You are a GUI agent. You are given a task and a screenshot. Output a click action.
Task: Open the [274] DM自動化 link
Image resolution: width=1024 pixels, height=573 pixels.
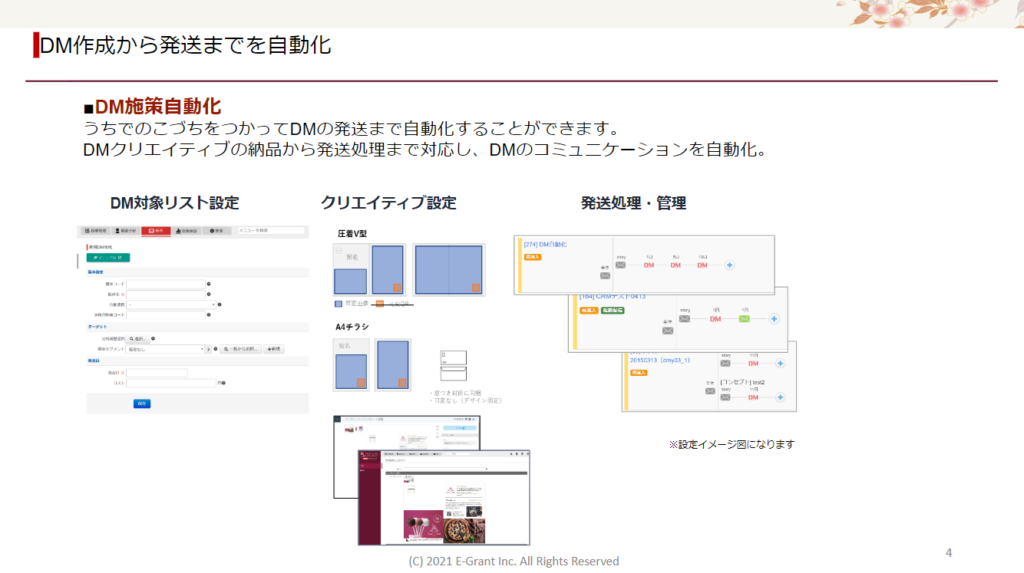(x=545, y=244)
